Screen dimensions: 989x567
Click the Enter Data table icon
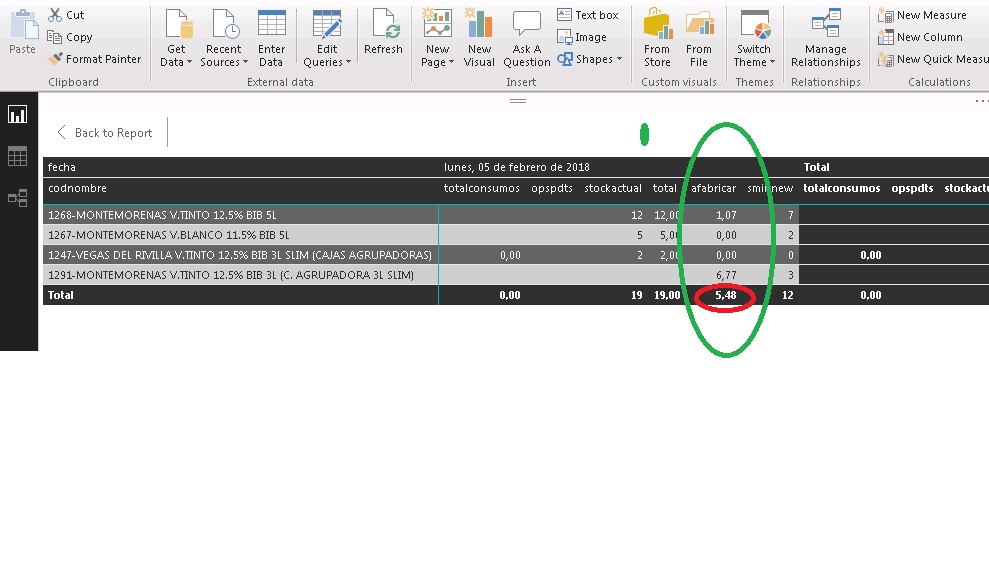(x=272, y=25)
